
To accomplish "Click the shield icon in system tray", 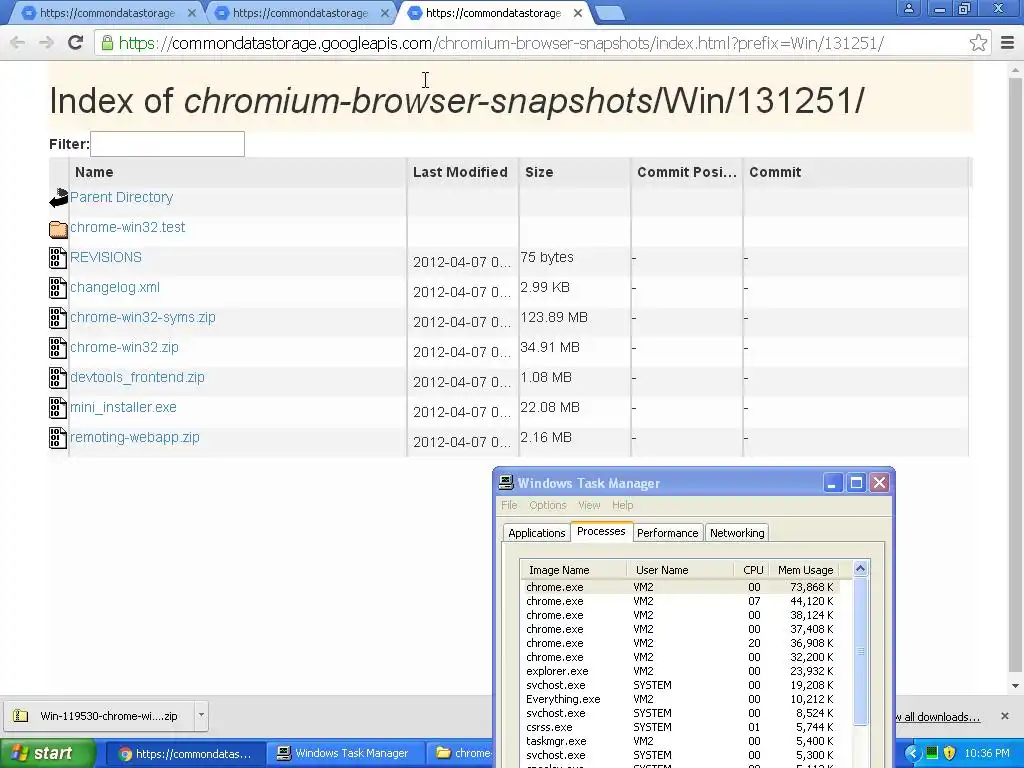I will coord(950,753).
